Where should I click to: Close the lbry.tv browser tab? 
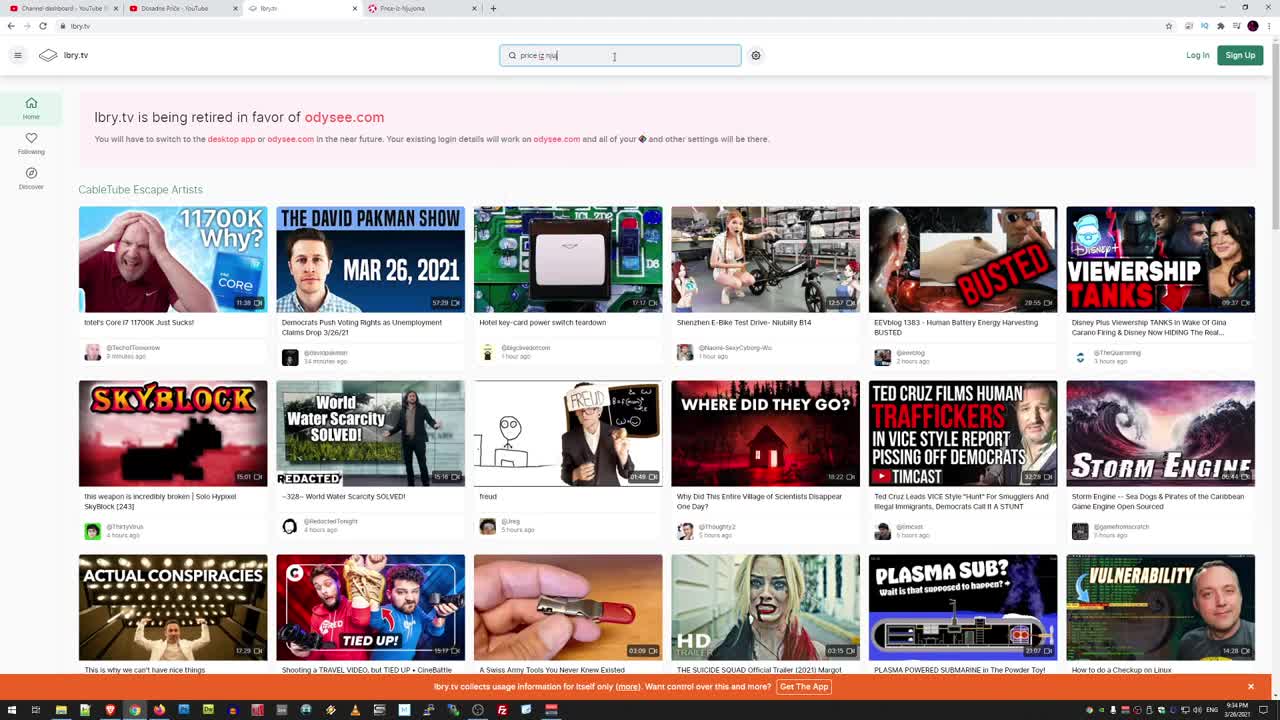[354, 8]
